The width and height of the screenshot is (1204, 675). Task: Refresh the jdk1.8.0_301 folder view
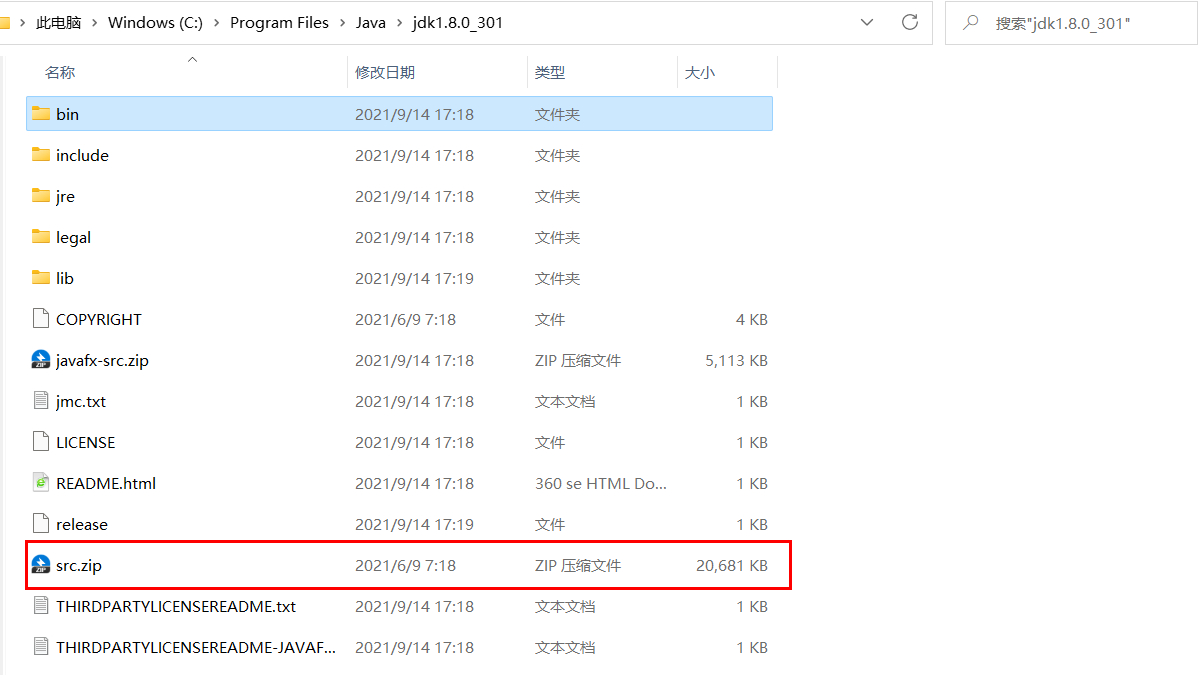pos(909,22)
